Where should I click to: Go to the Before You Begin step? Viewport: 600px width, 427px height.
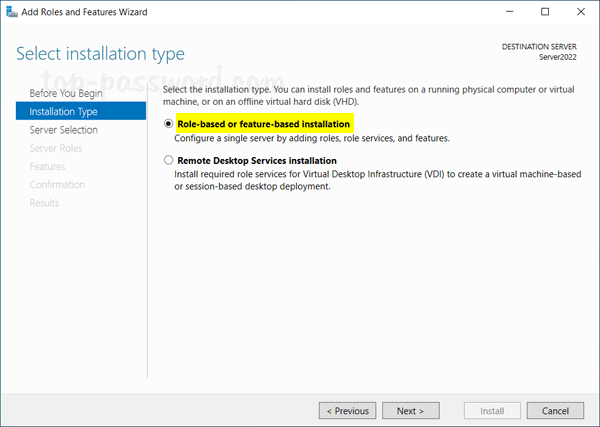click(x=66, y=93)
